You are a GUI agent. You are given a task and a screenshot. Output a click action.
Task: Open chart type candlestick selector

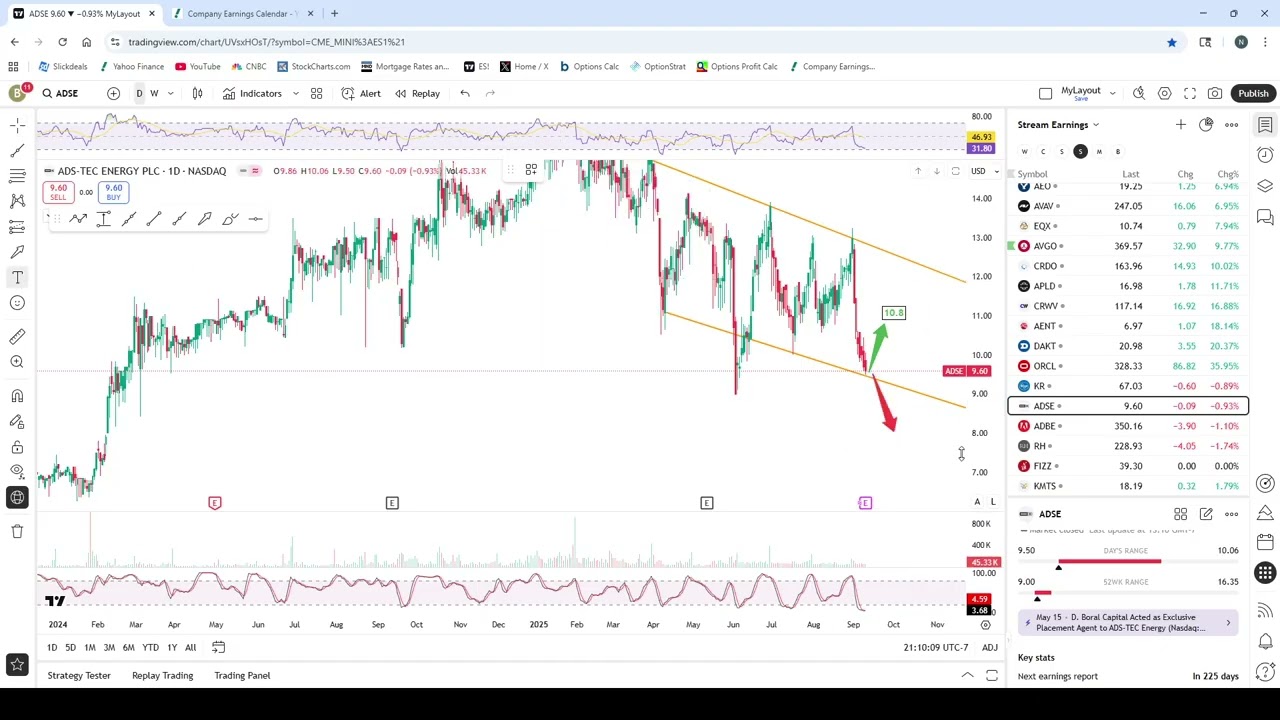[197, 93]
